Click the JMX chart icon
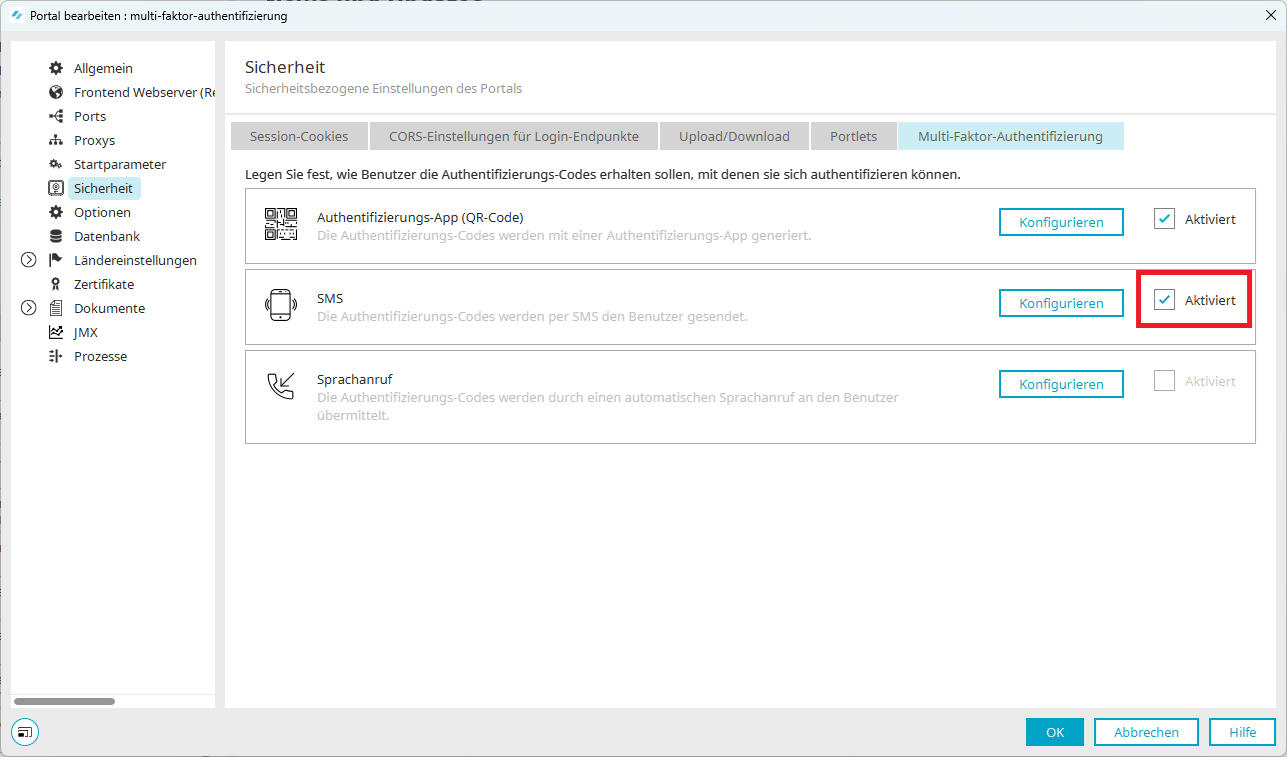 click(56, 332)
